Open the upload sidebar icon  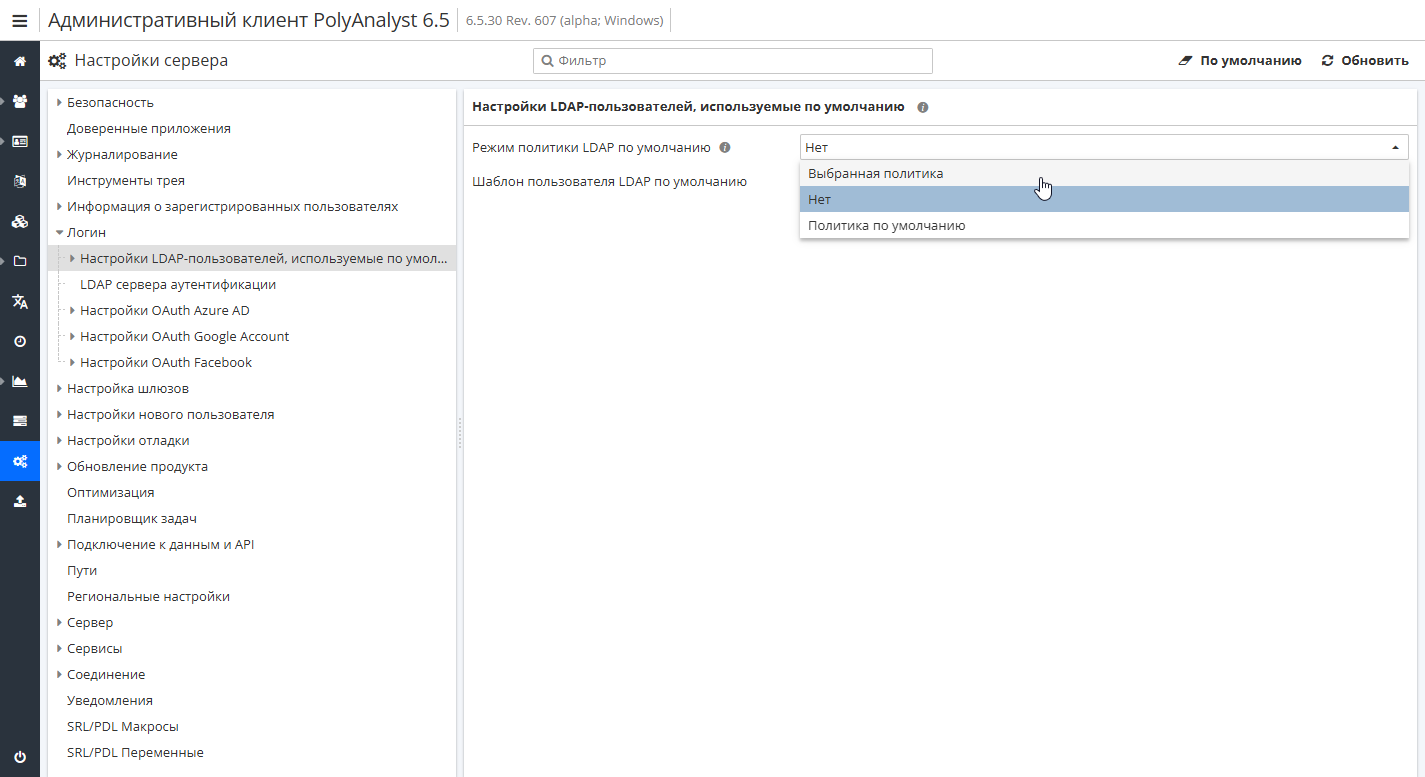[19, 501]
